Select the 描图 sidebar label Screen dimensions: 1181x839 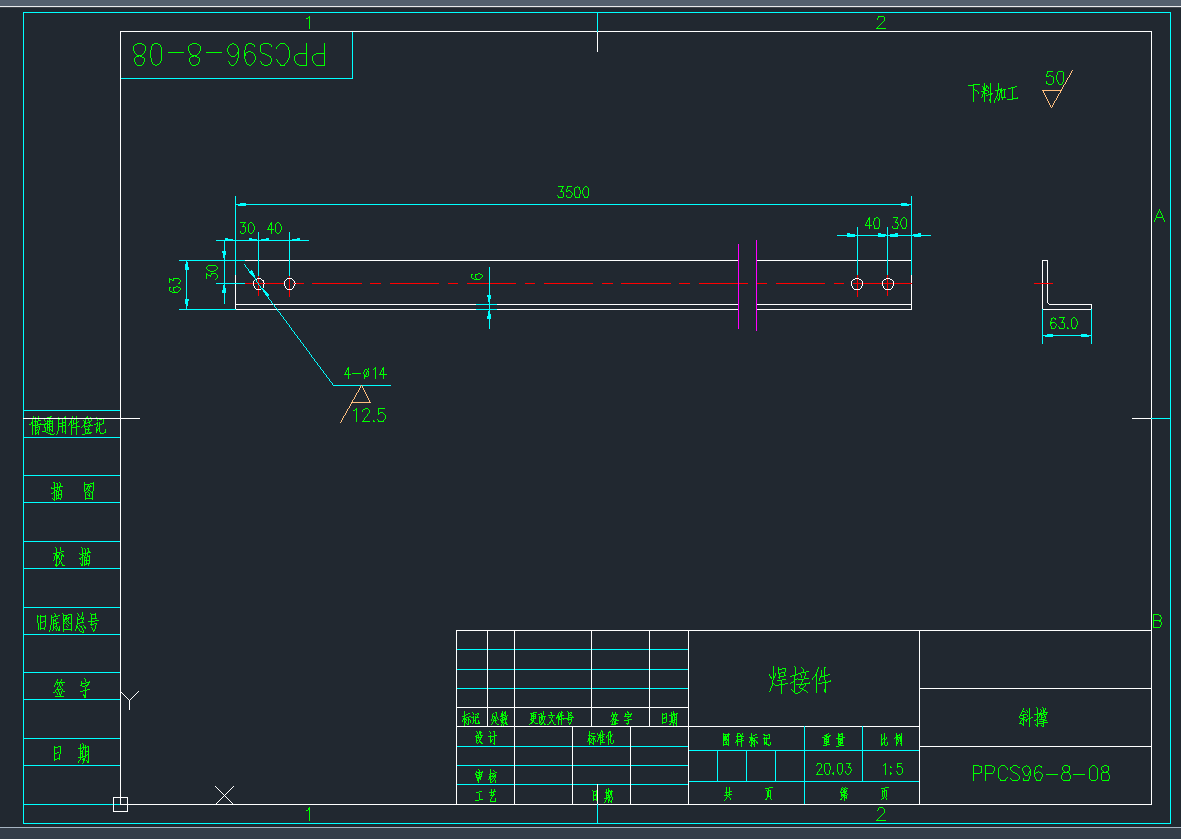72,491
